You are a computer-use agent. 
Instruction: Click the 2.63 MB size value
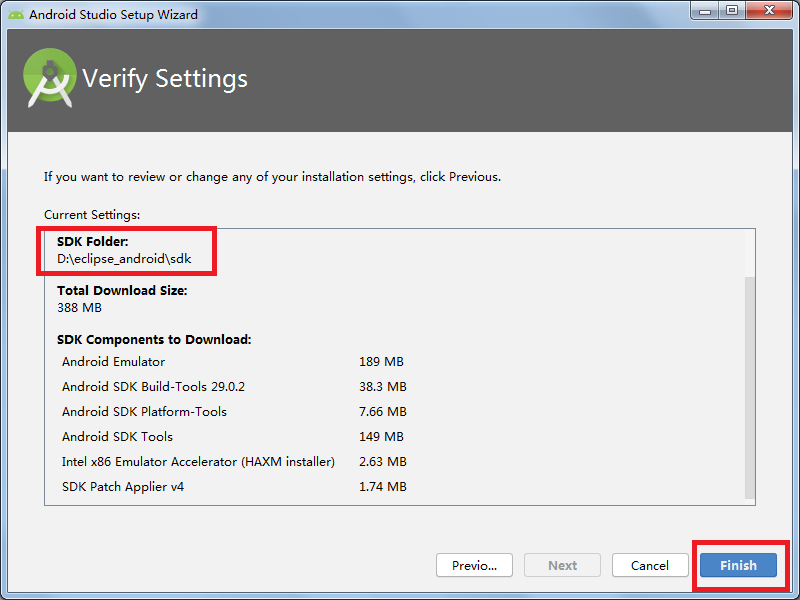pos(383,461)
